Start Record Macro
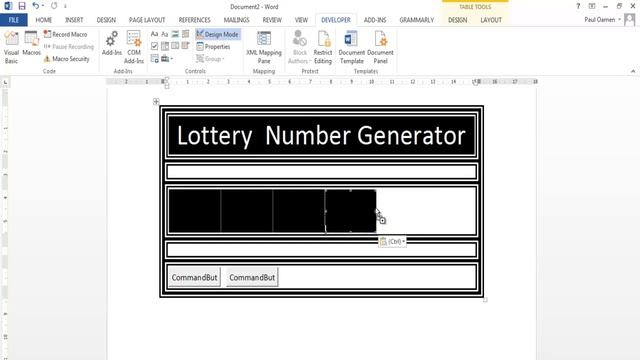 pos(66,34)
